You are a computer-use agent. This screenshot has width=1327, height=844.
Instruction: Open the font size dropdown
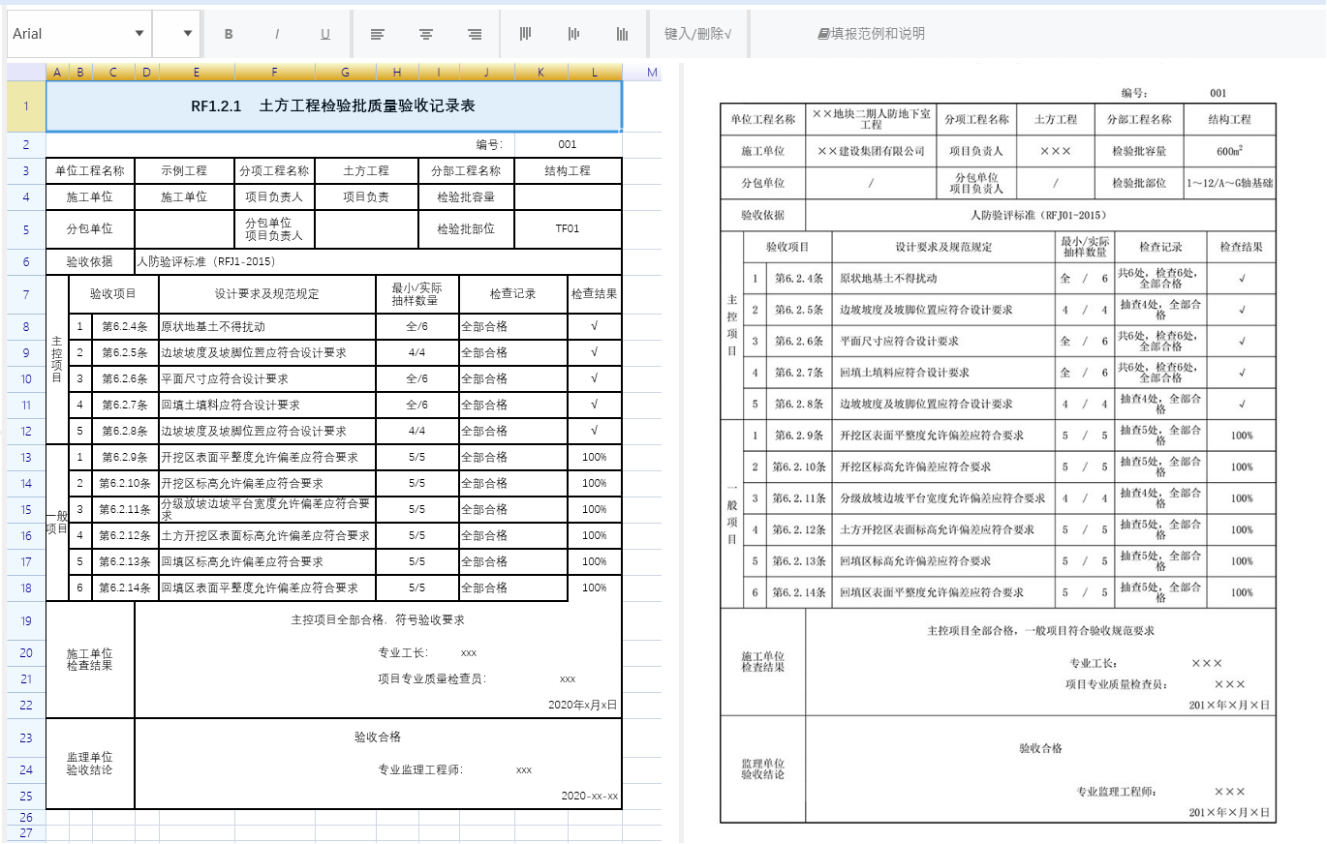[177, 34]
